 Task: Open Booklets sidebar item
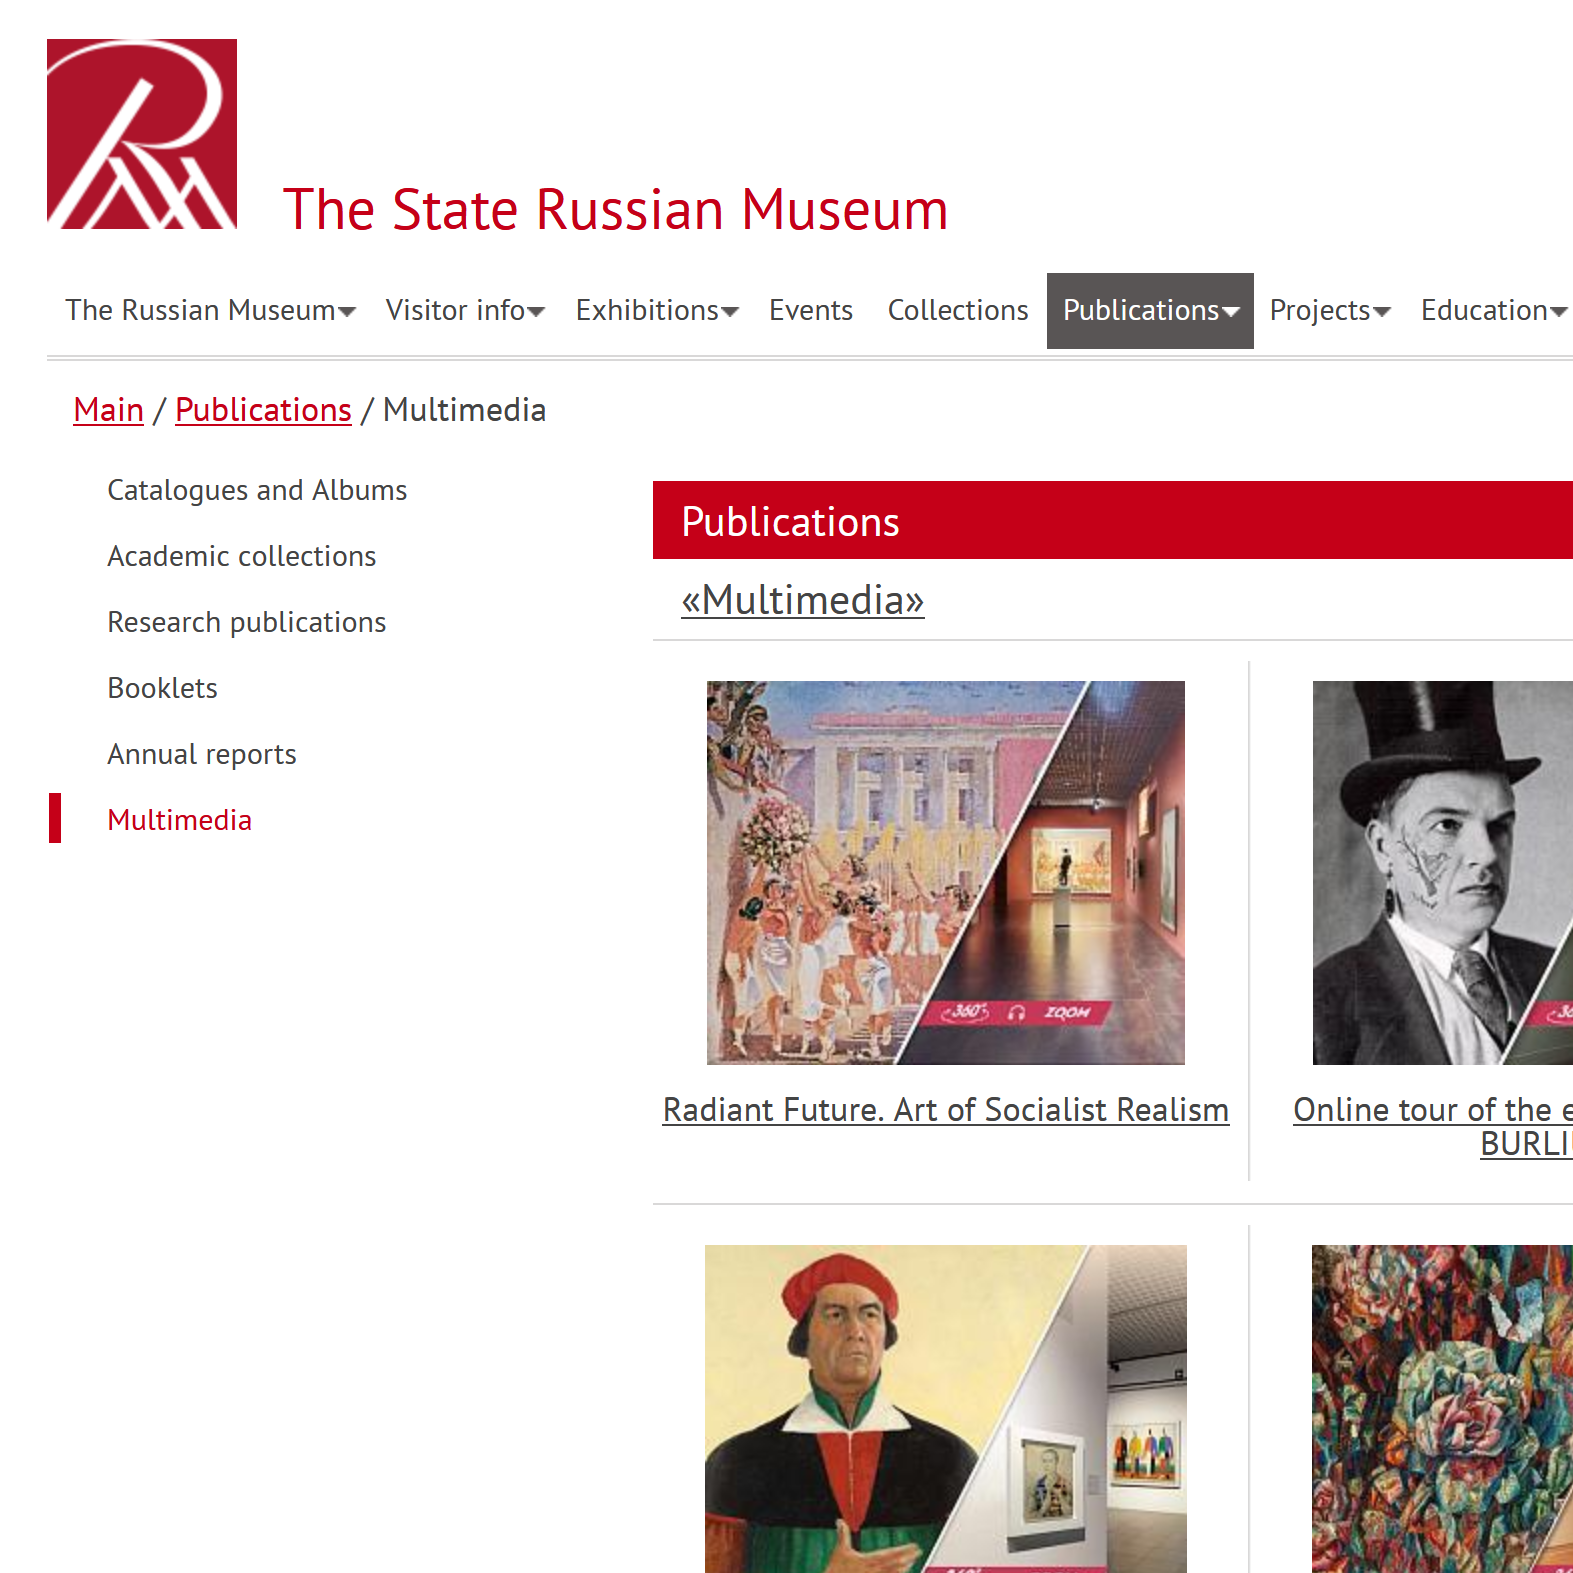[162, 688]
